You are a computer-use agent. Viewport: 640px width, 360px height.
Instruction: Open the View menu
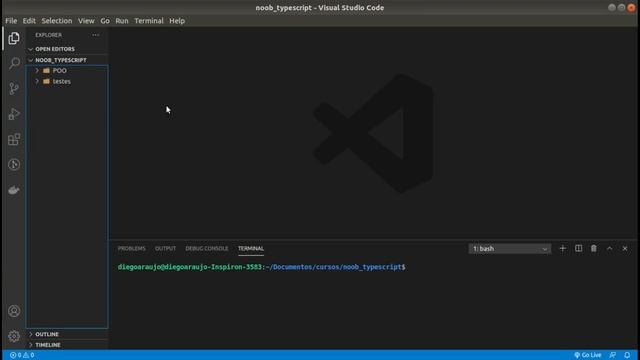click(86, 21)
